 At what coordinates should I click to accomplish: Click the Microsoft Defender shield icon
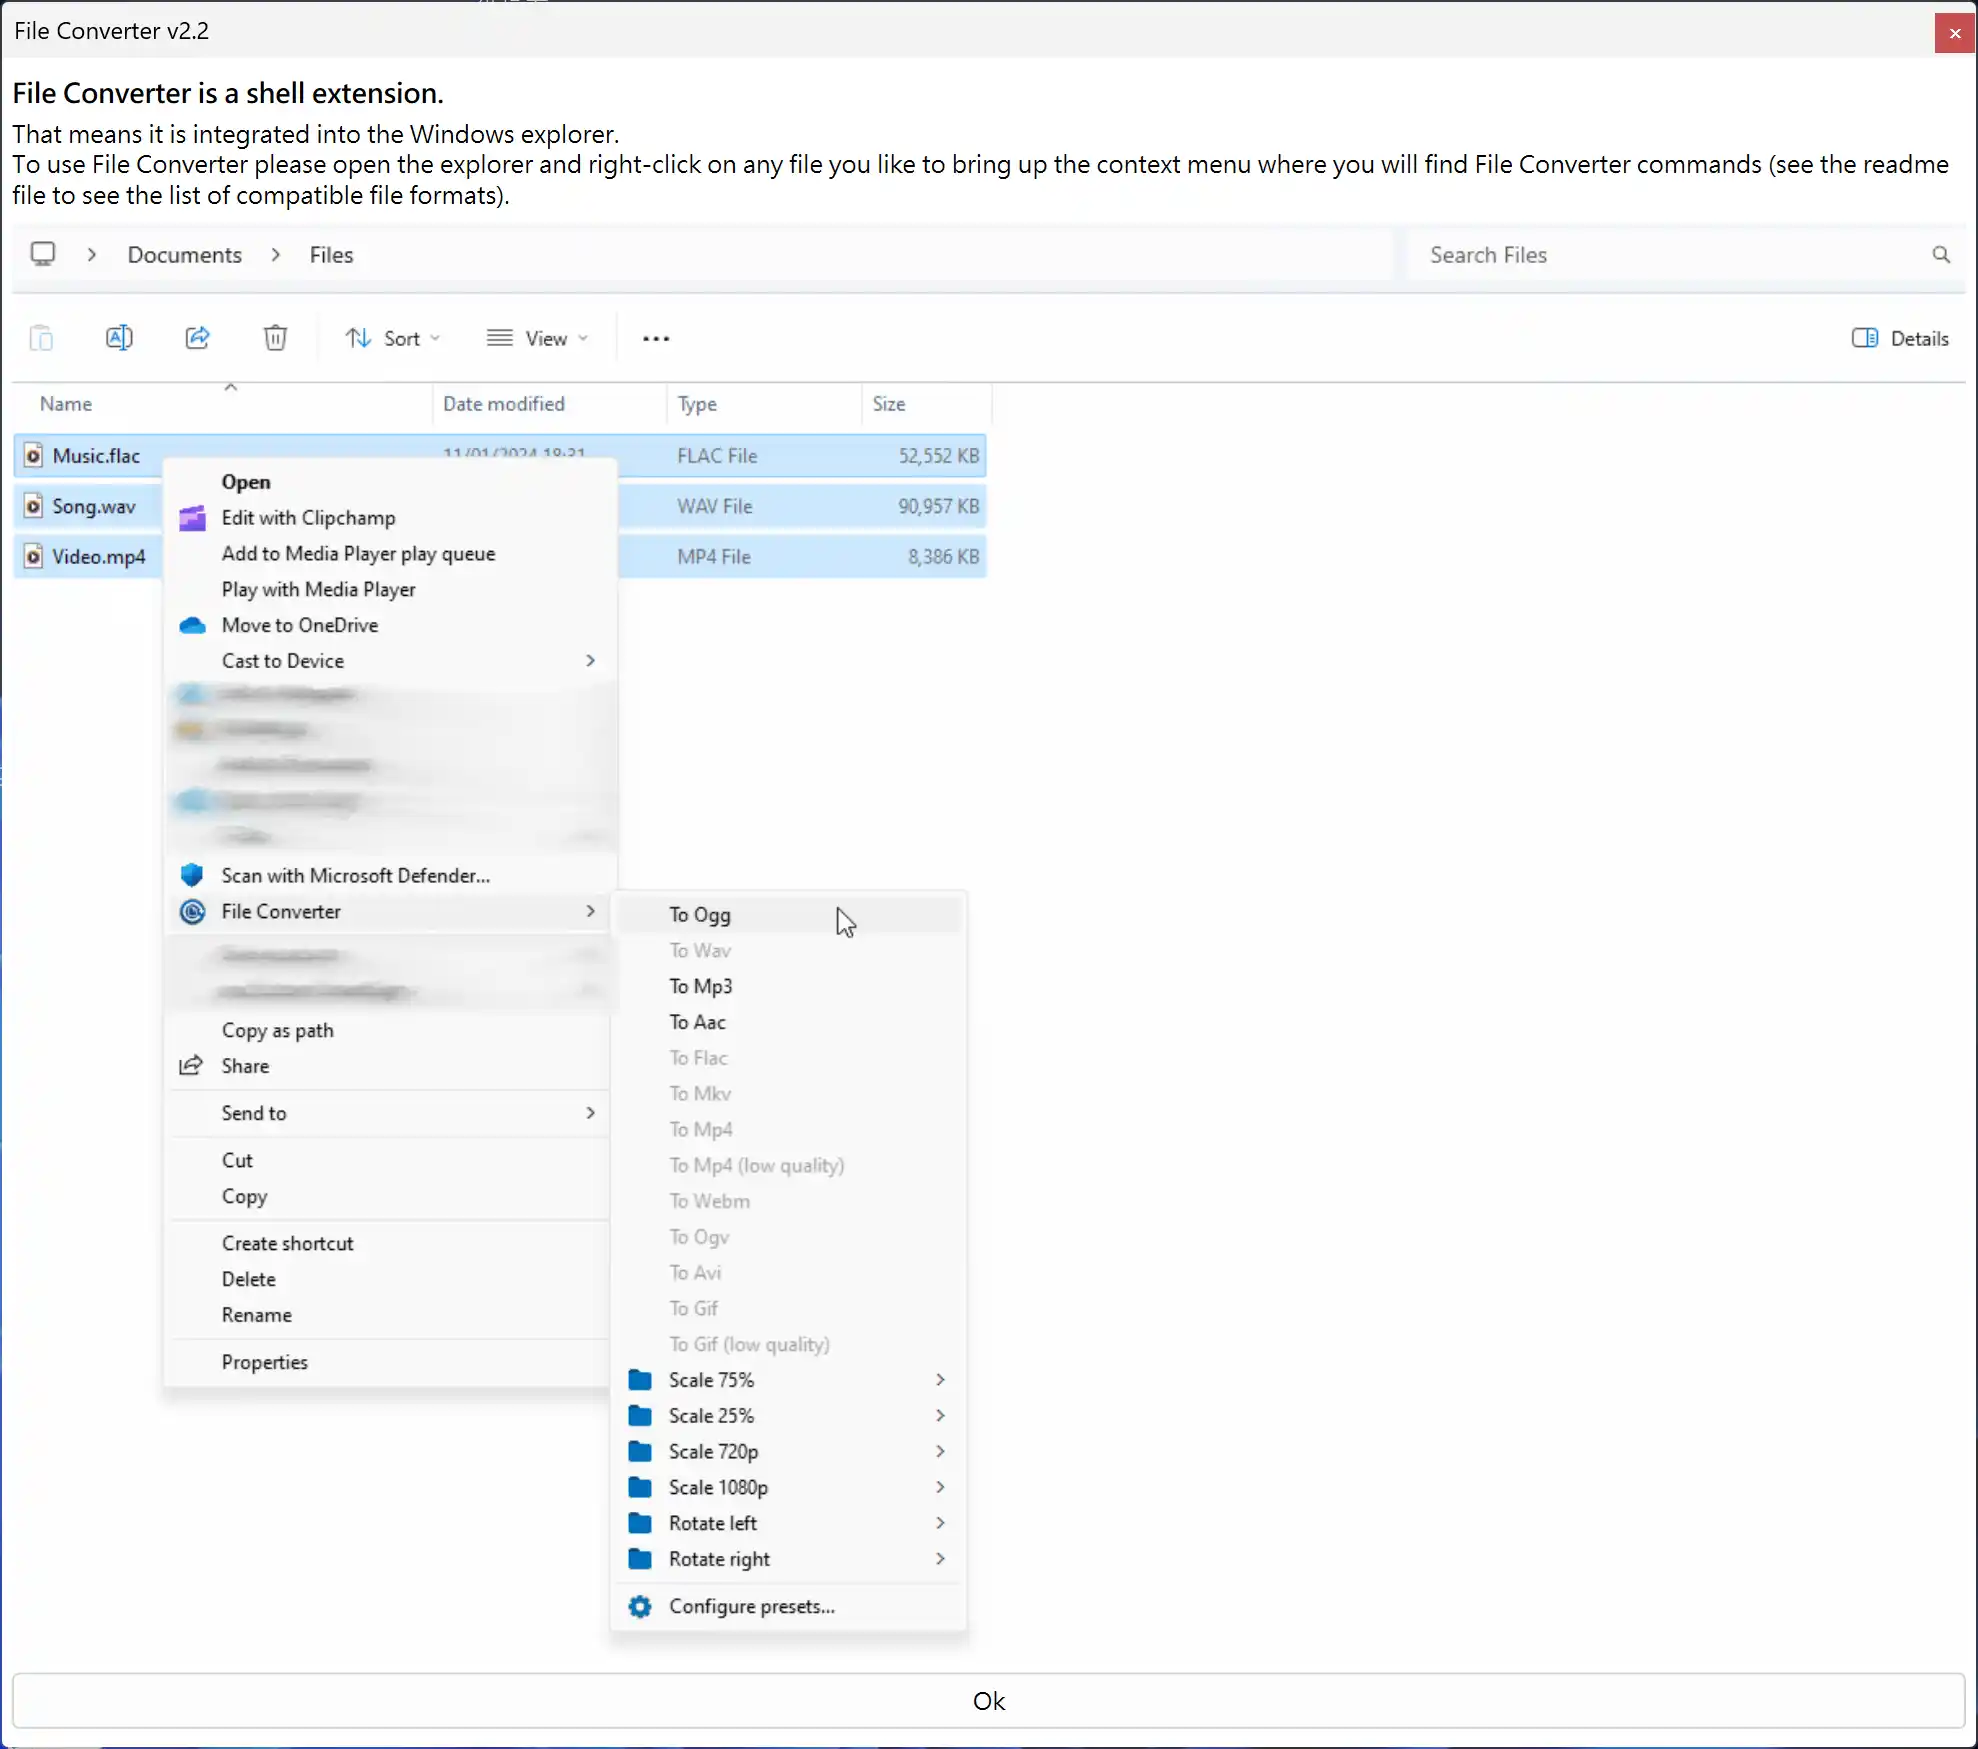tap(192, 875)
